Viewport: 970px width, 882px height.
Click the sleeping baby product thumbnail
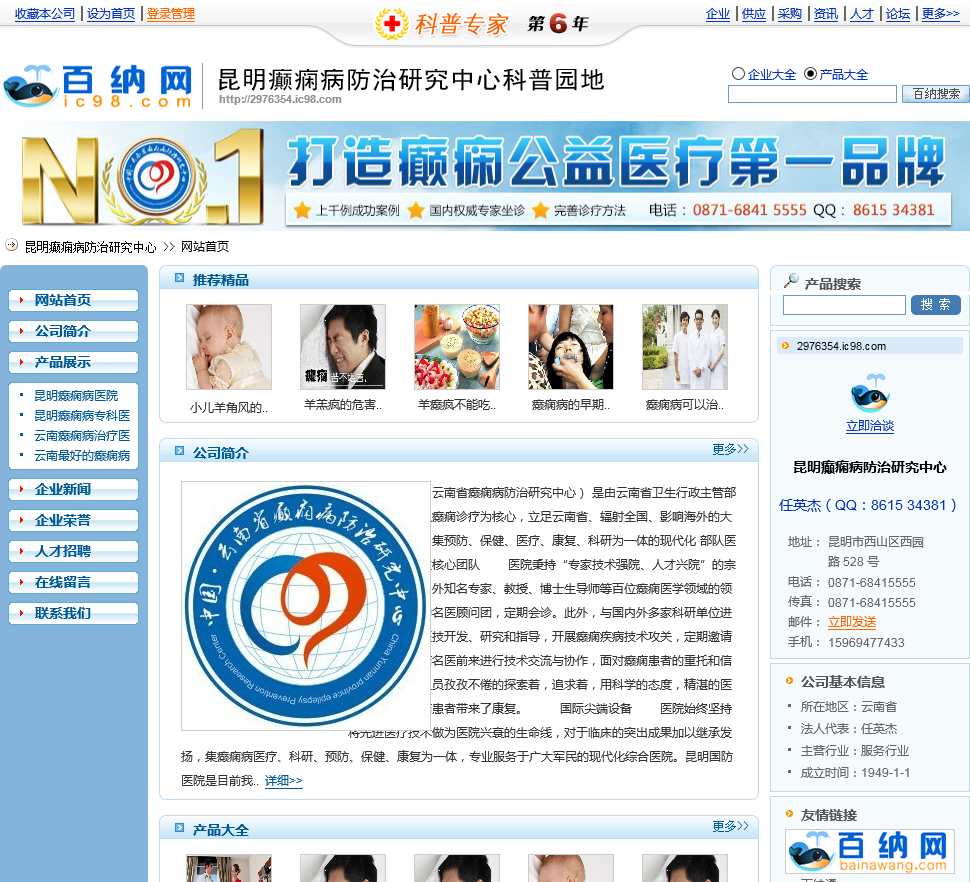click(x=229, y=347)
